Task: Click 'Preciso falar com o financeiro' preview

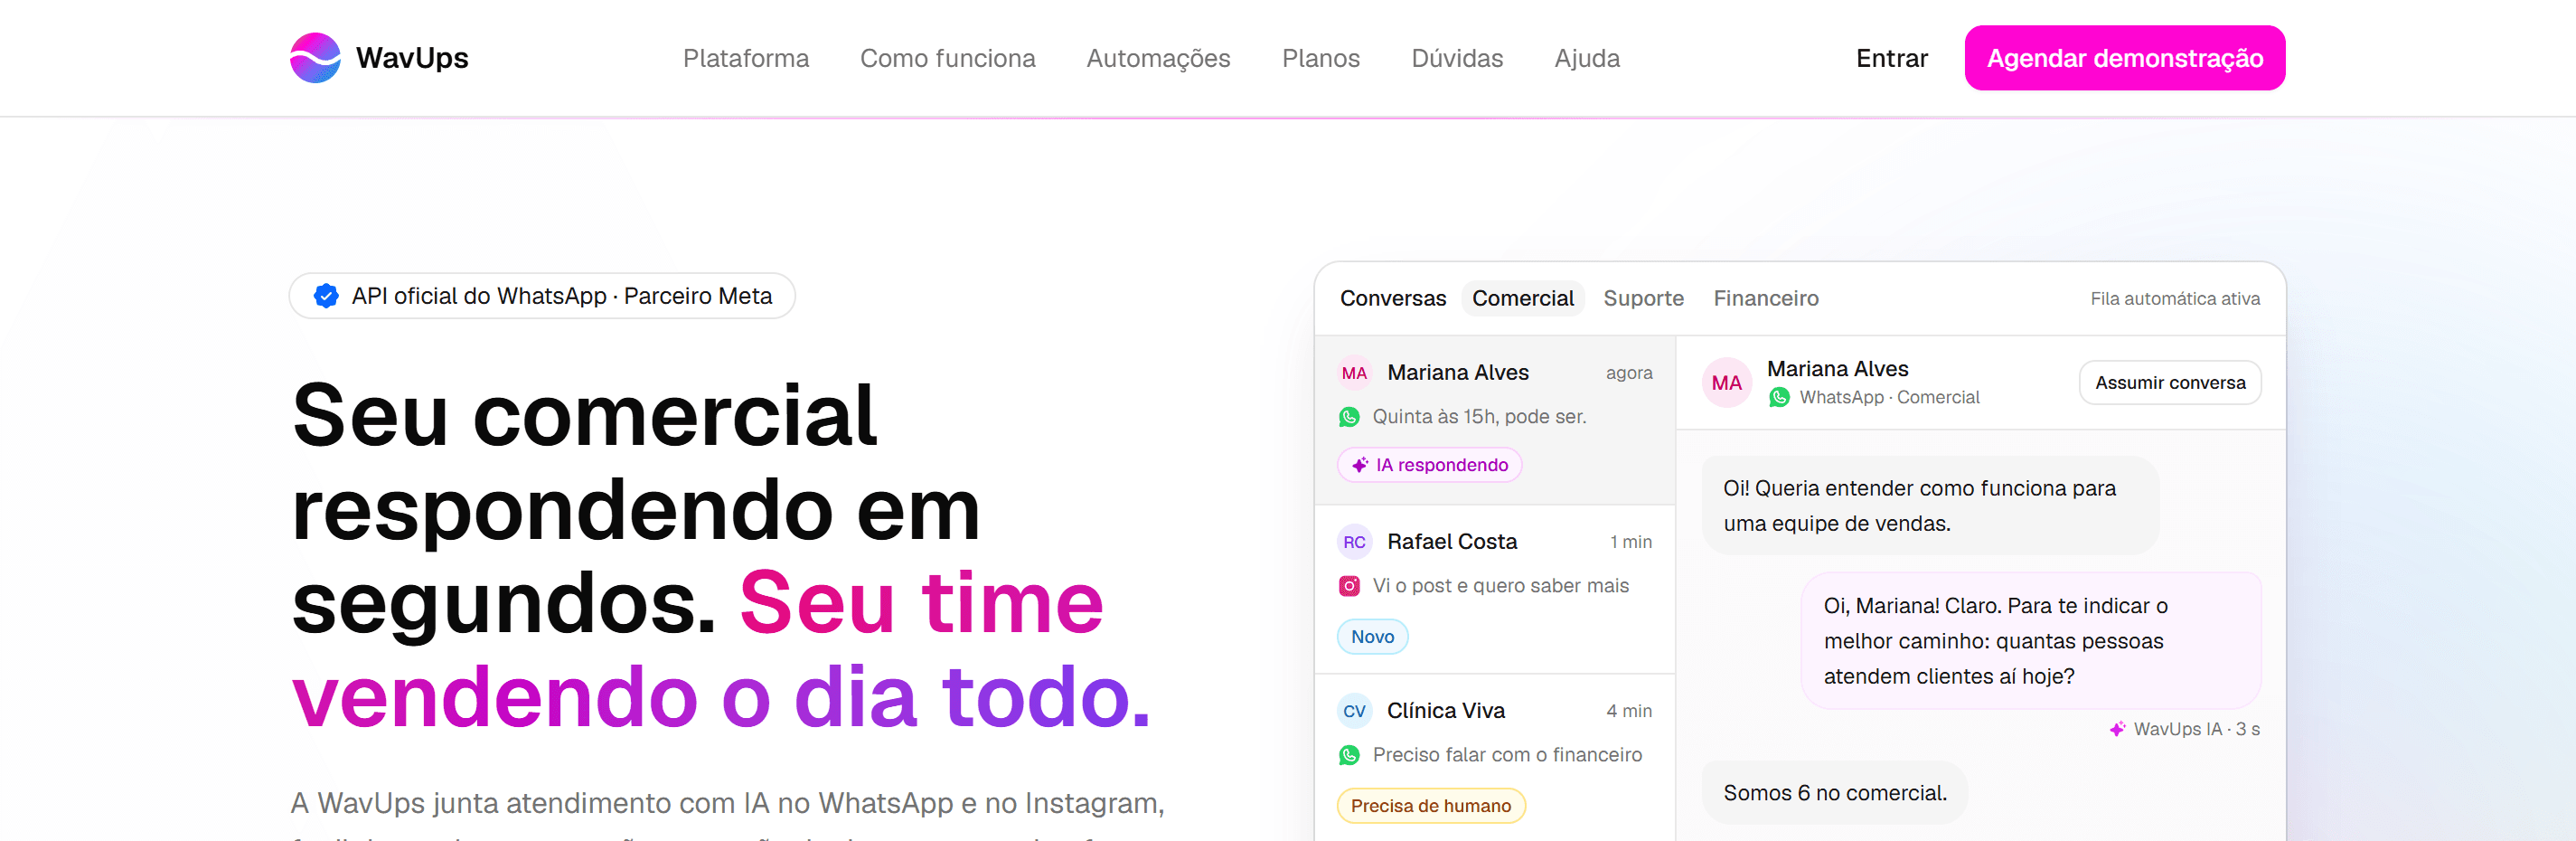Action: 1506,755
